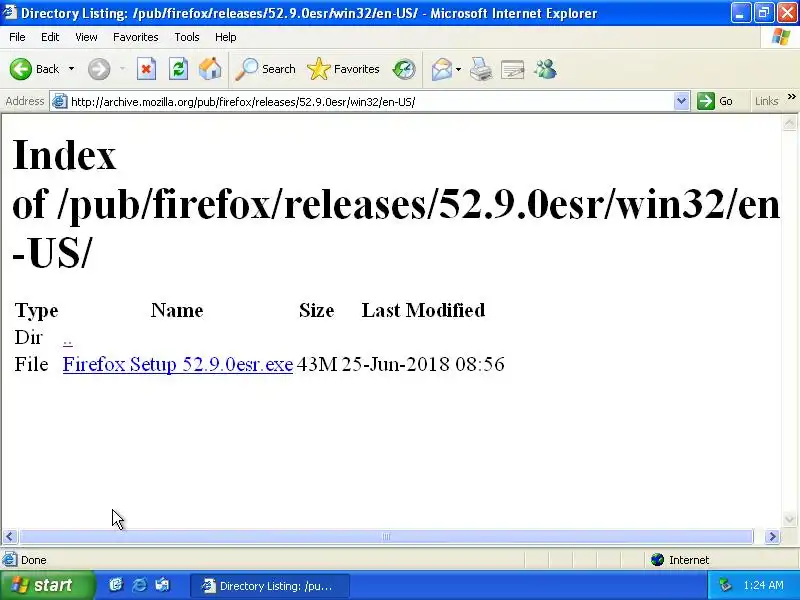
Task: Open the Tools menu
Action: 187,37
